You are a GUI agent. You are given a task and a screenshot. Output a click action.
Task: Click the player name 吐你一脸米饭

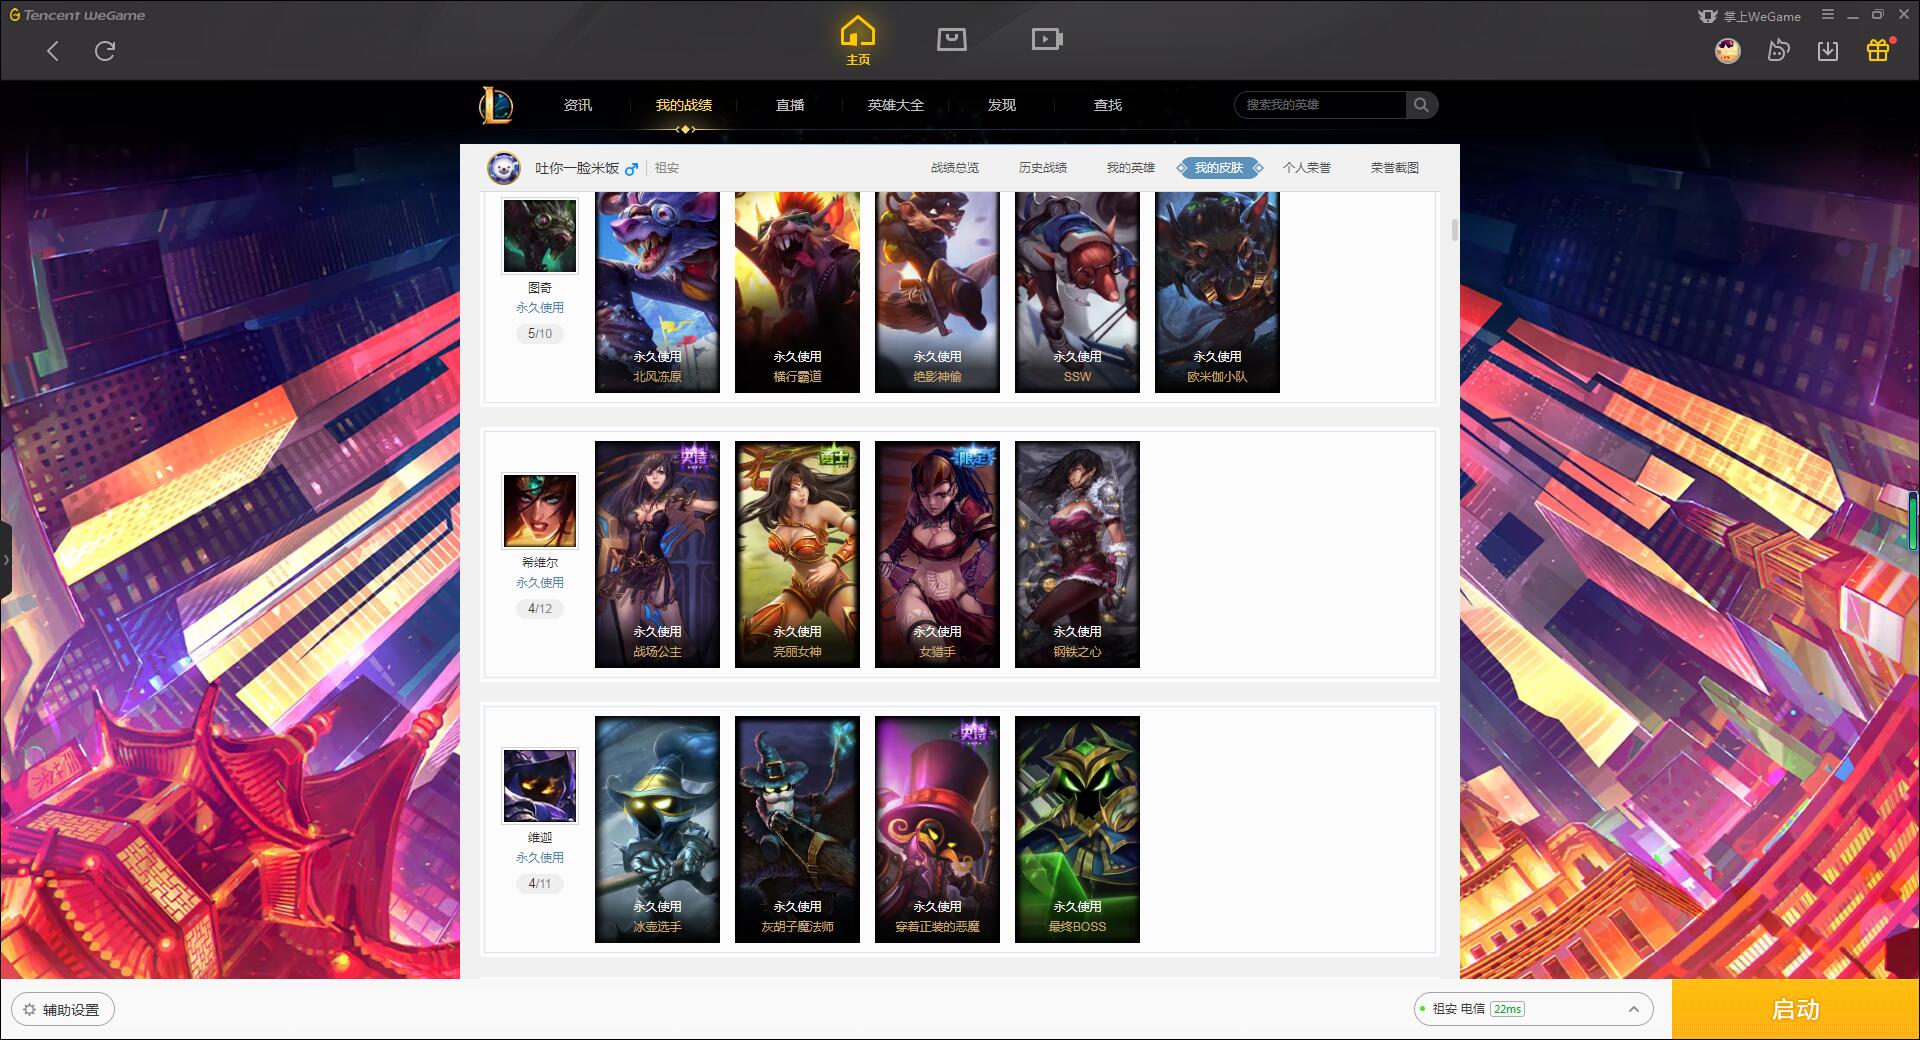click(x=577, y=168)
